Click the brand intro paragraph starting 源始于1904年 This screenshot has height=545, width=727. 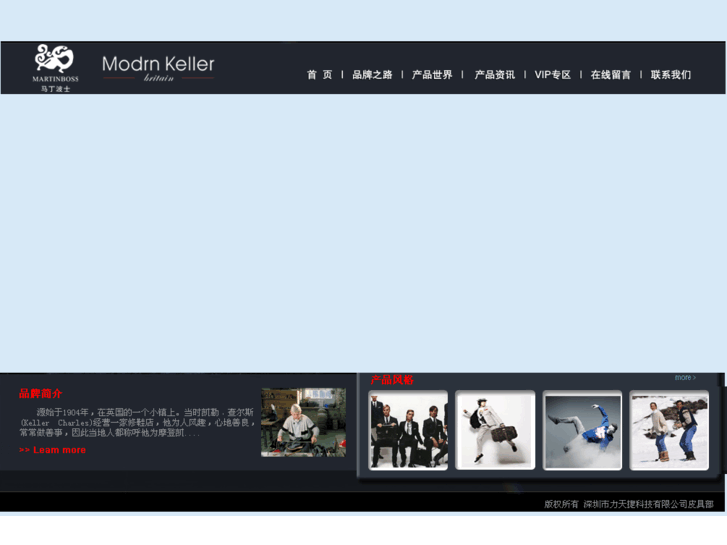(x=137, y=423)
